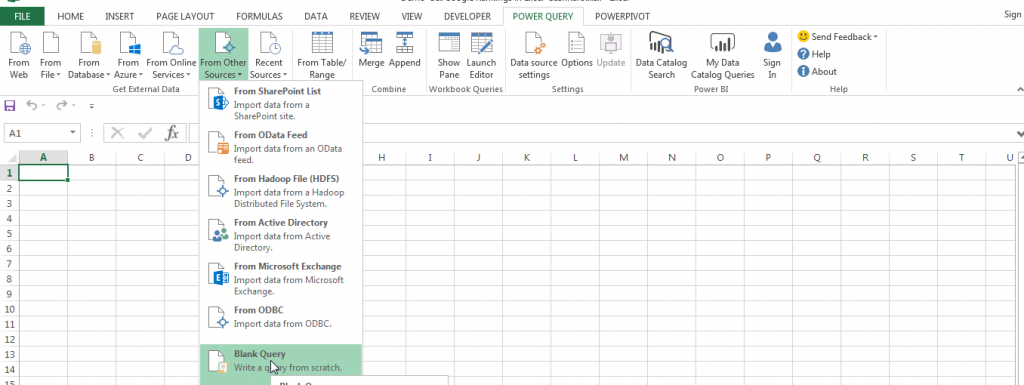Screen dimensions: 1024x385
Task: Switch to the POWERPIVOT tab
Action: click(622, 16)
